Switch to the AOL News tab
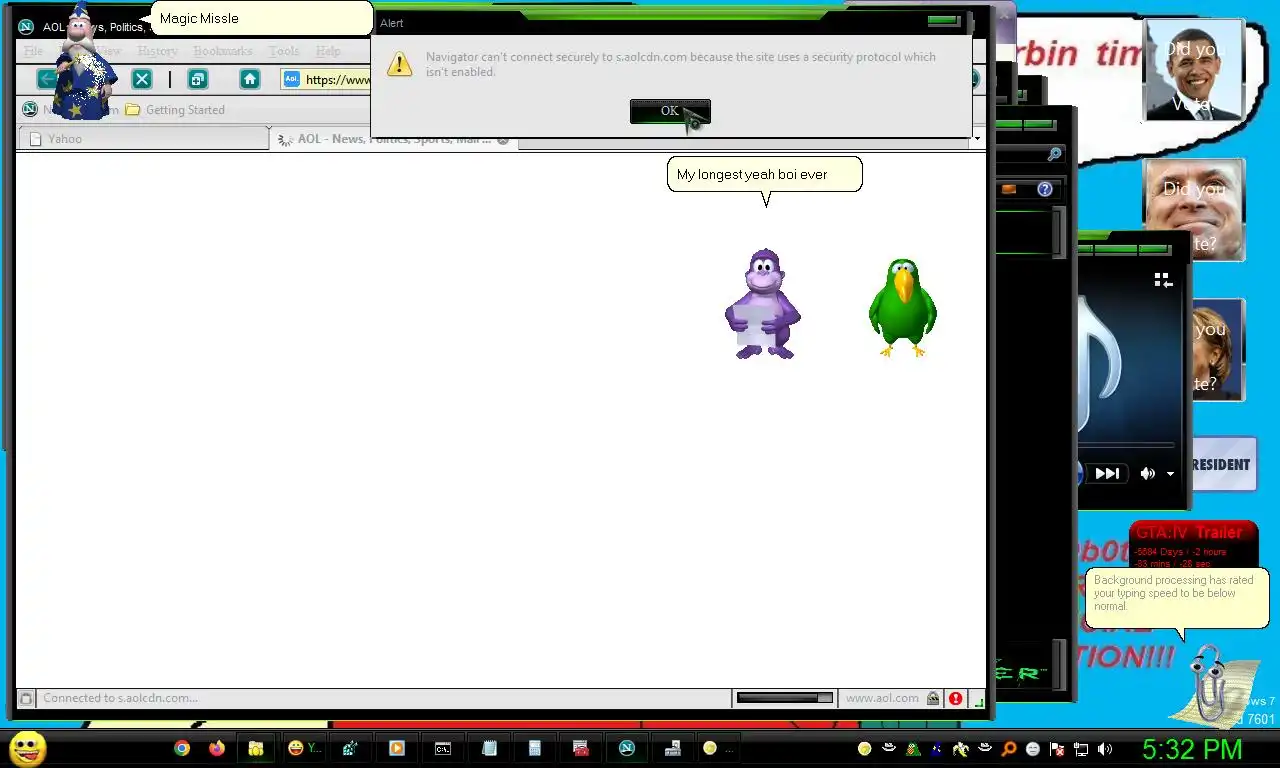1280x768 pixels. tap(393, 139)
